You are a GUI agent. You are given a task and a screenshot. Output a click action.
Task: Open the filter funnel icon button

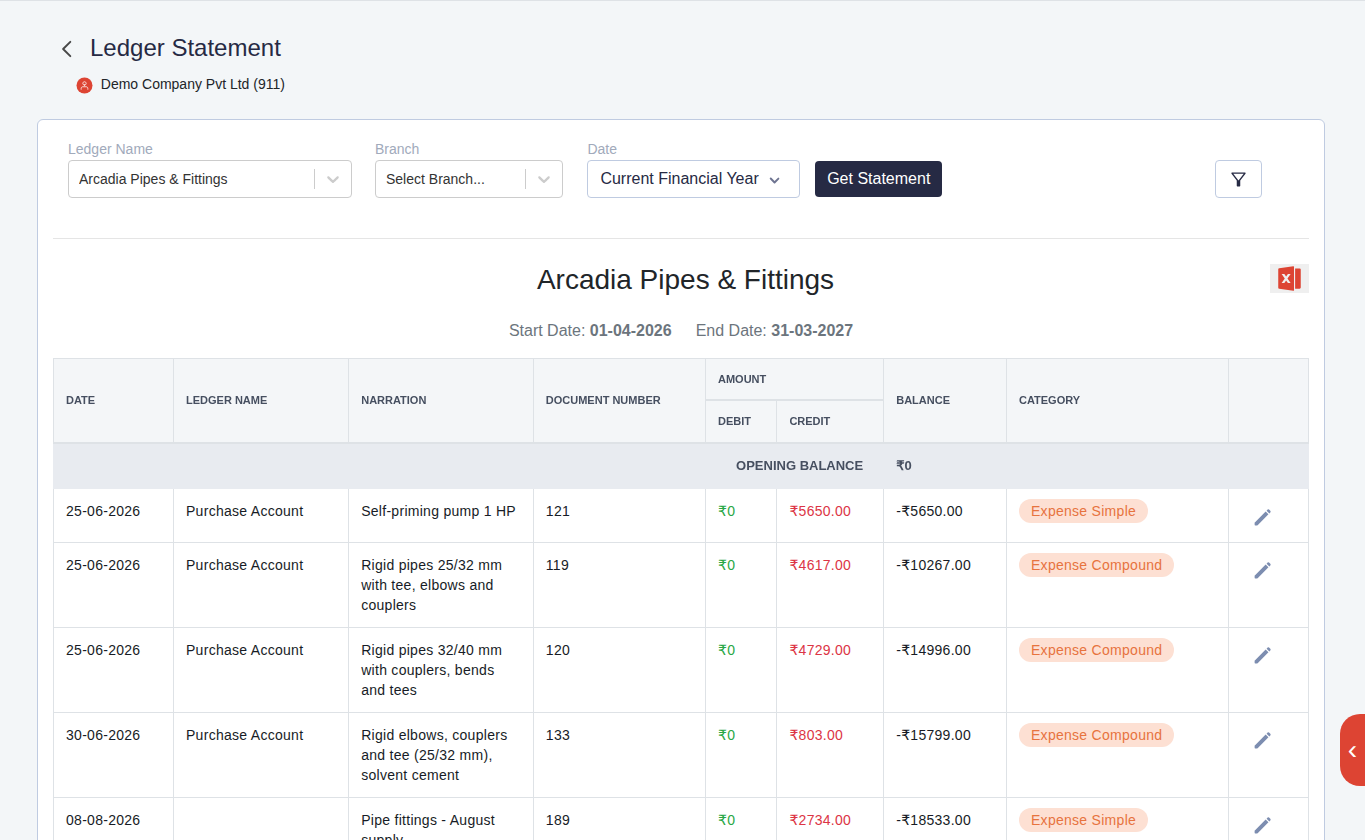[x=1238, y=179]
